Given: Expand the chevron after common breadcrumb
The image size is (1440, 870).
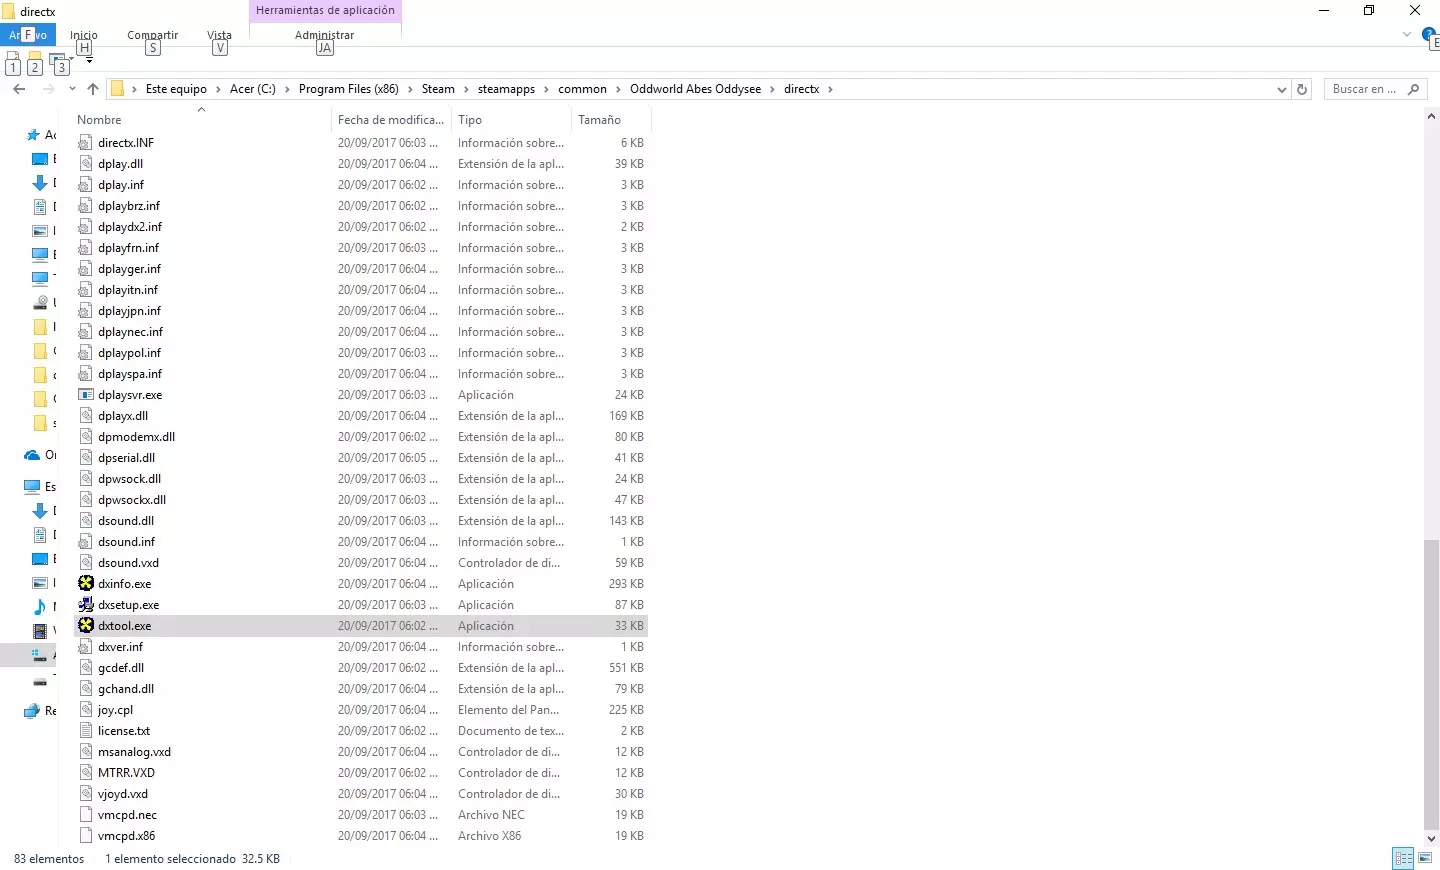Looking at the screenshot, I should pyautogui.click(x=618, y=89).
